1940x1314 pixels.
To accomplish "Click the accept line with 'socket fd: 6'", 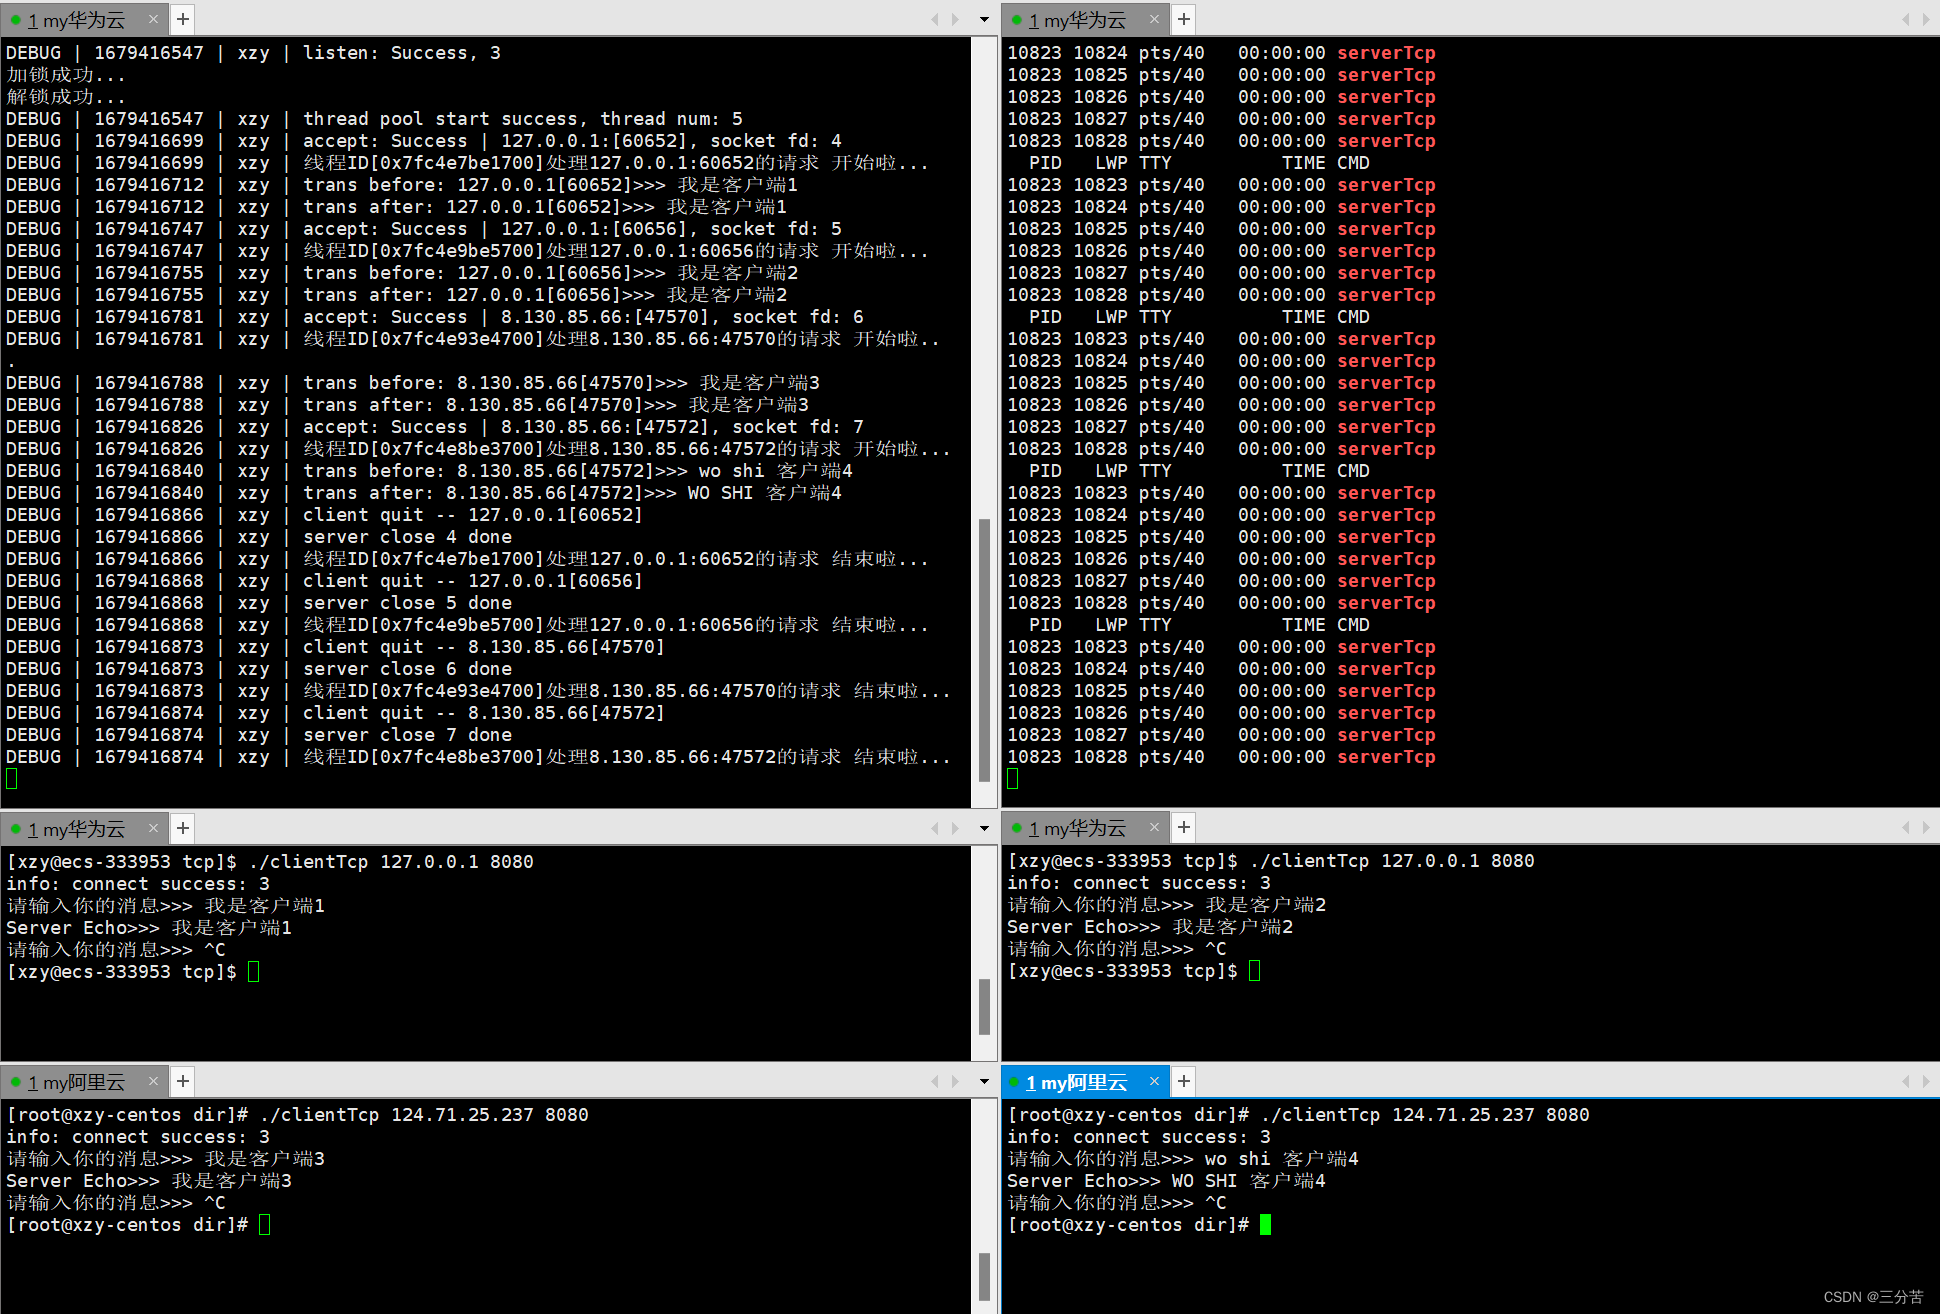I will [435, 317].
